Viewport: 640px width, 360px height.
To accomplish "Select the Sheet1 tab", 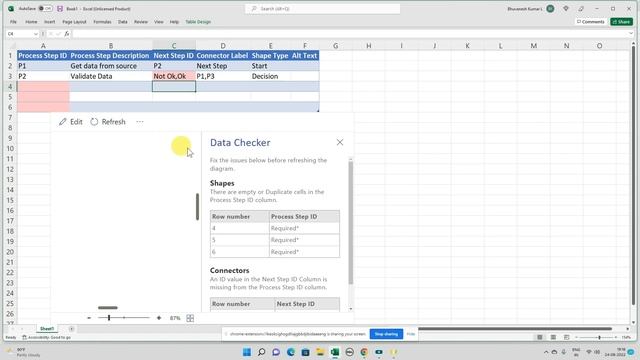I will (x=47, y=329).
